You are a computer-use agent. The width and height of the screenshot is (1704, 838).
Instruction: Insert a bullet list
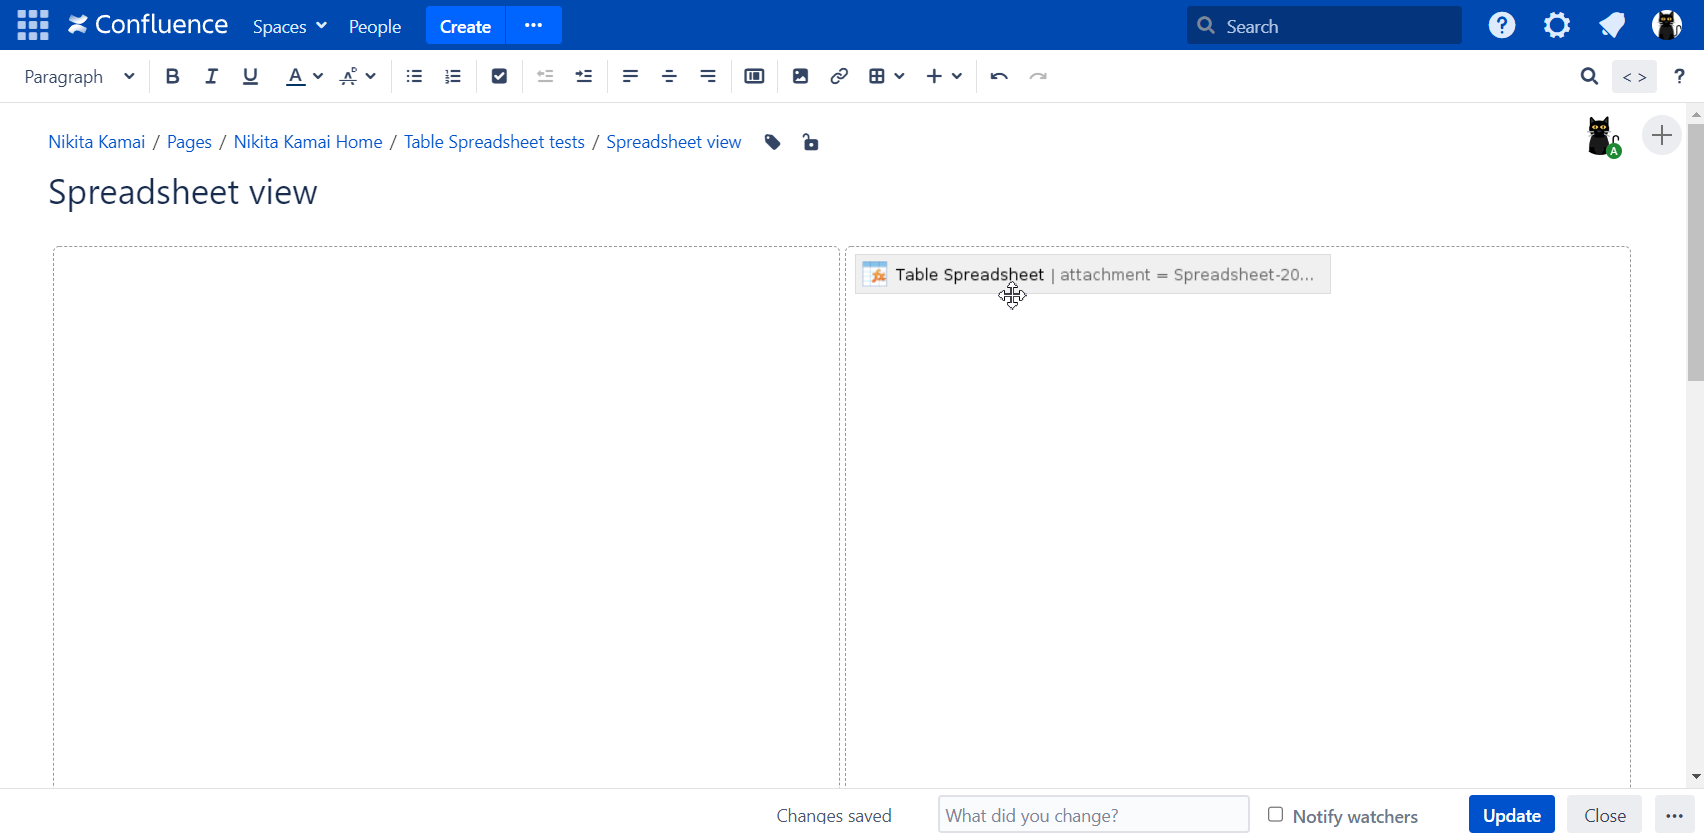[414, 76]
